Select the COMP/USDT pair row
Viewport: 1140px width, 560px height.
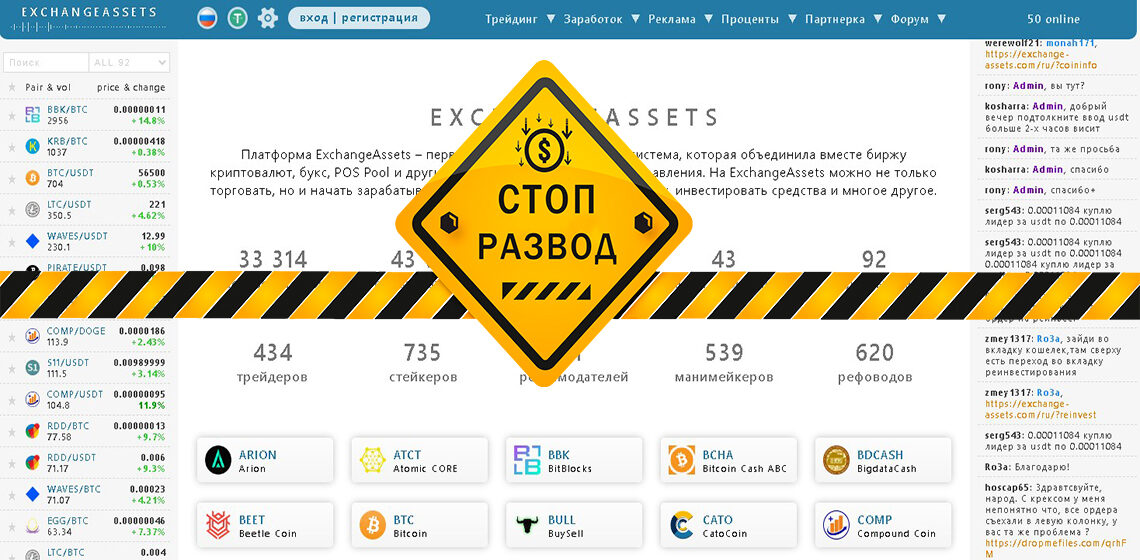(85, 399)
